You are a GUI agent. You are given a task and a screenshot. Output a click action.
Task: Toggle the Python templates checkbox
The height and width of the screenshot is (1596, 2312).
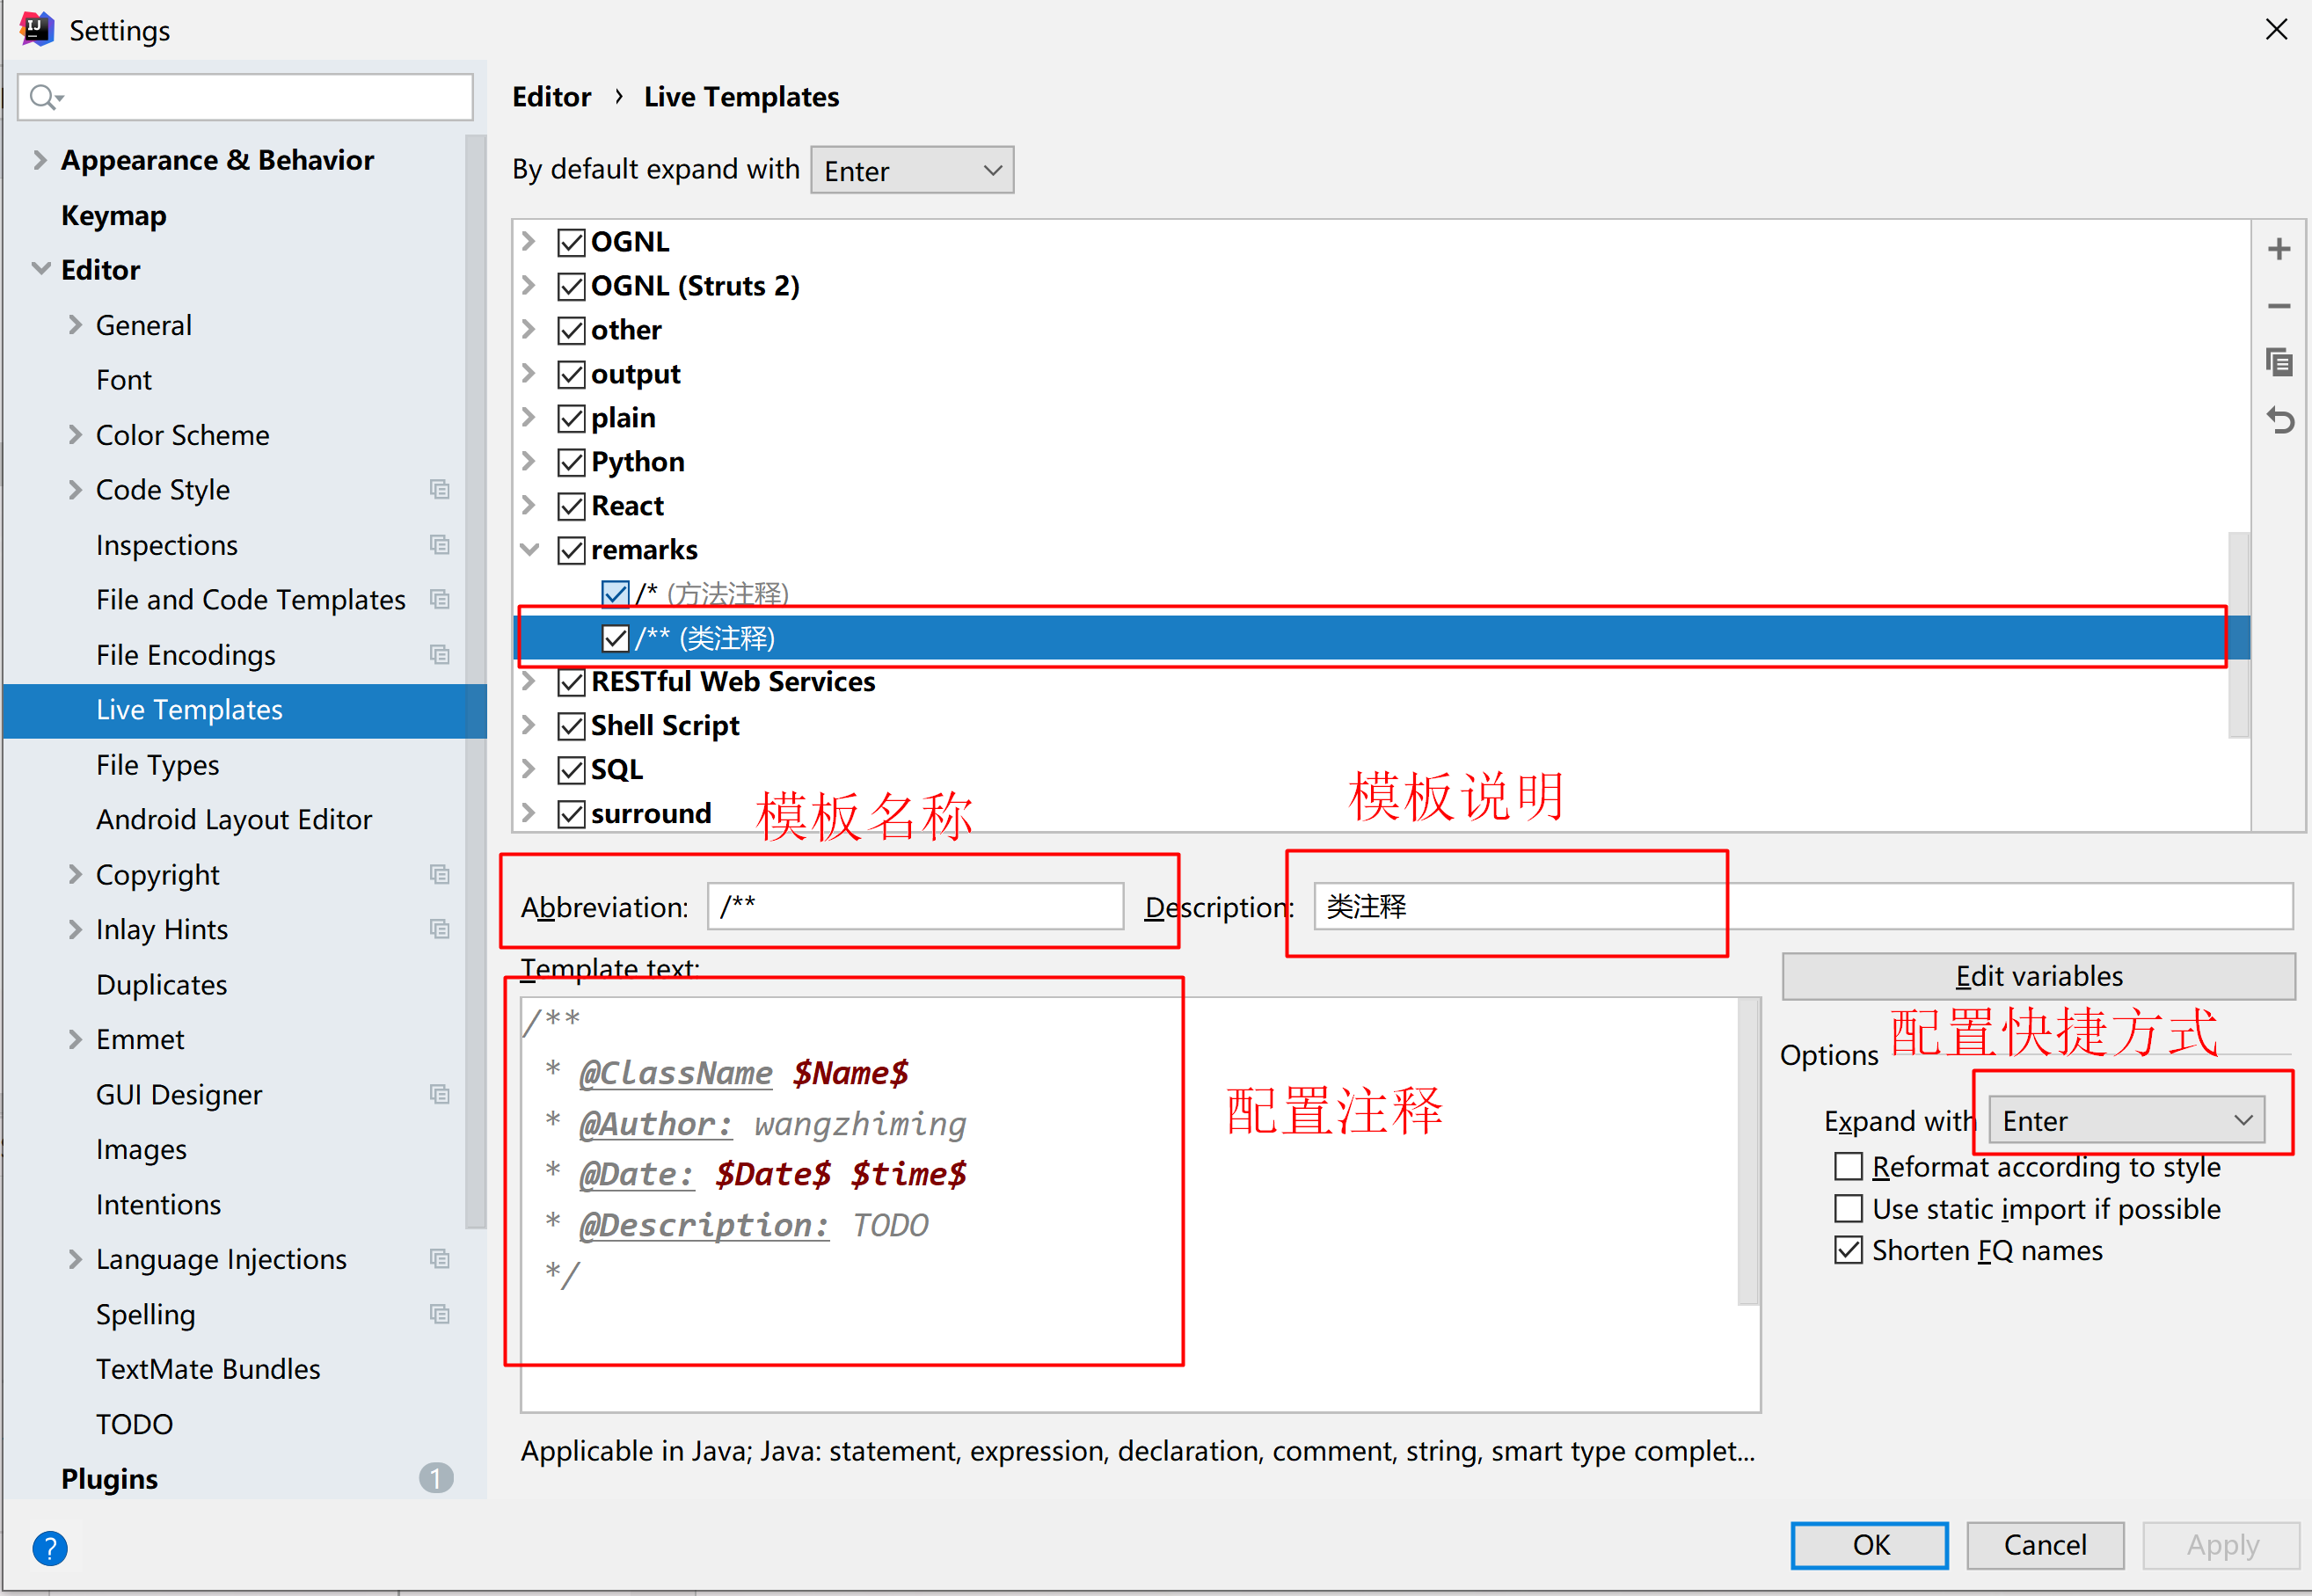pos(570,461)
